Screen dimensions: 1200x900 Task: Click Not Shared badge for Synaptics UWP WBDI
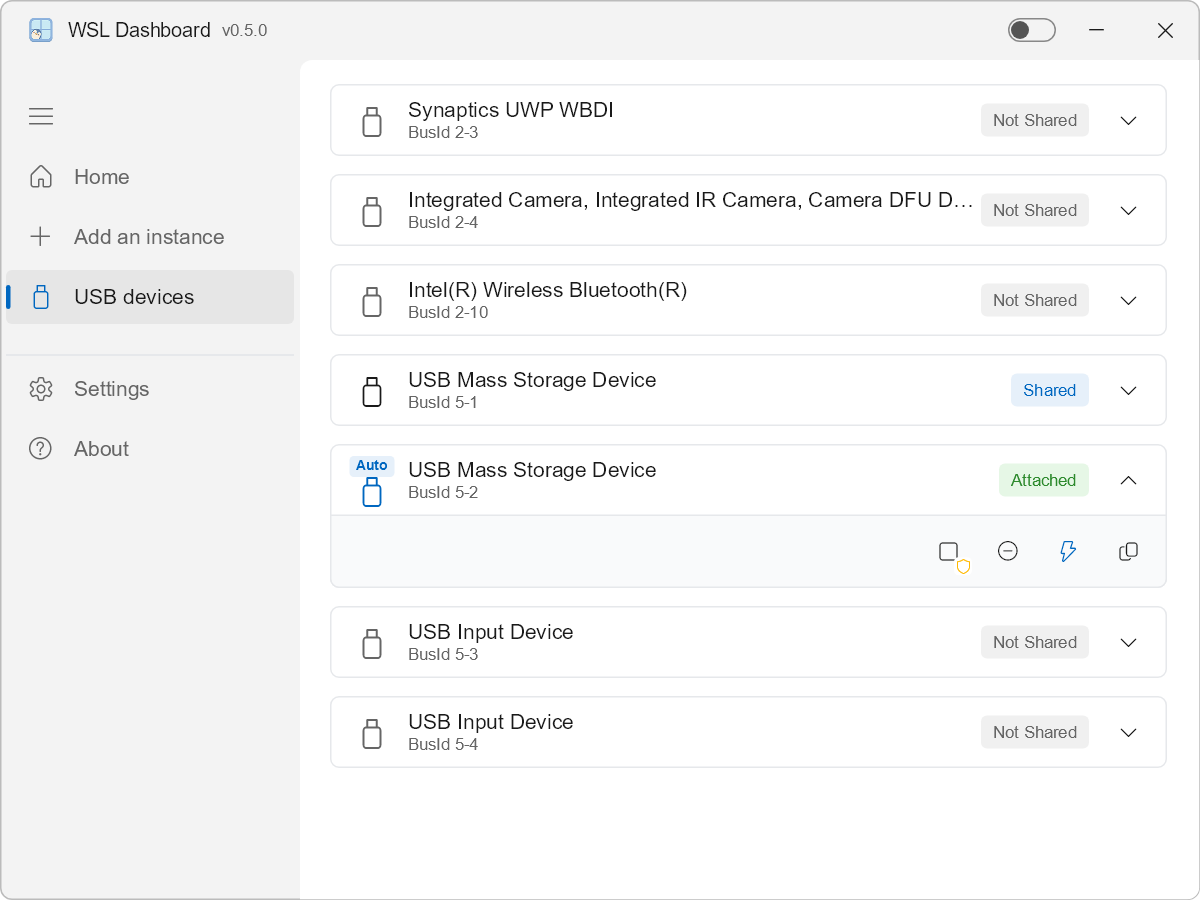point(1035,120)
